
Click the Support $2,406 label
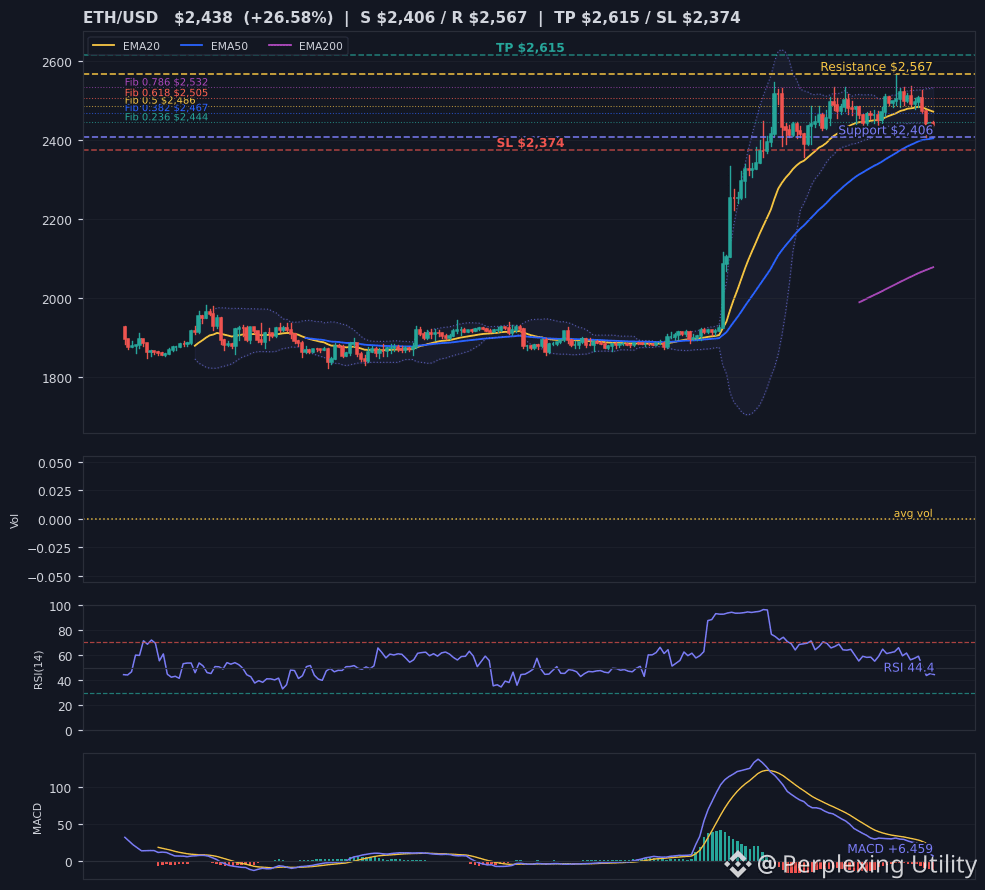(x=886, y=130)
